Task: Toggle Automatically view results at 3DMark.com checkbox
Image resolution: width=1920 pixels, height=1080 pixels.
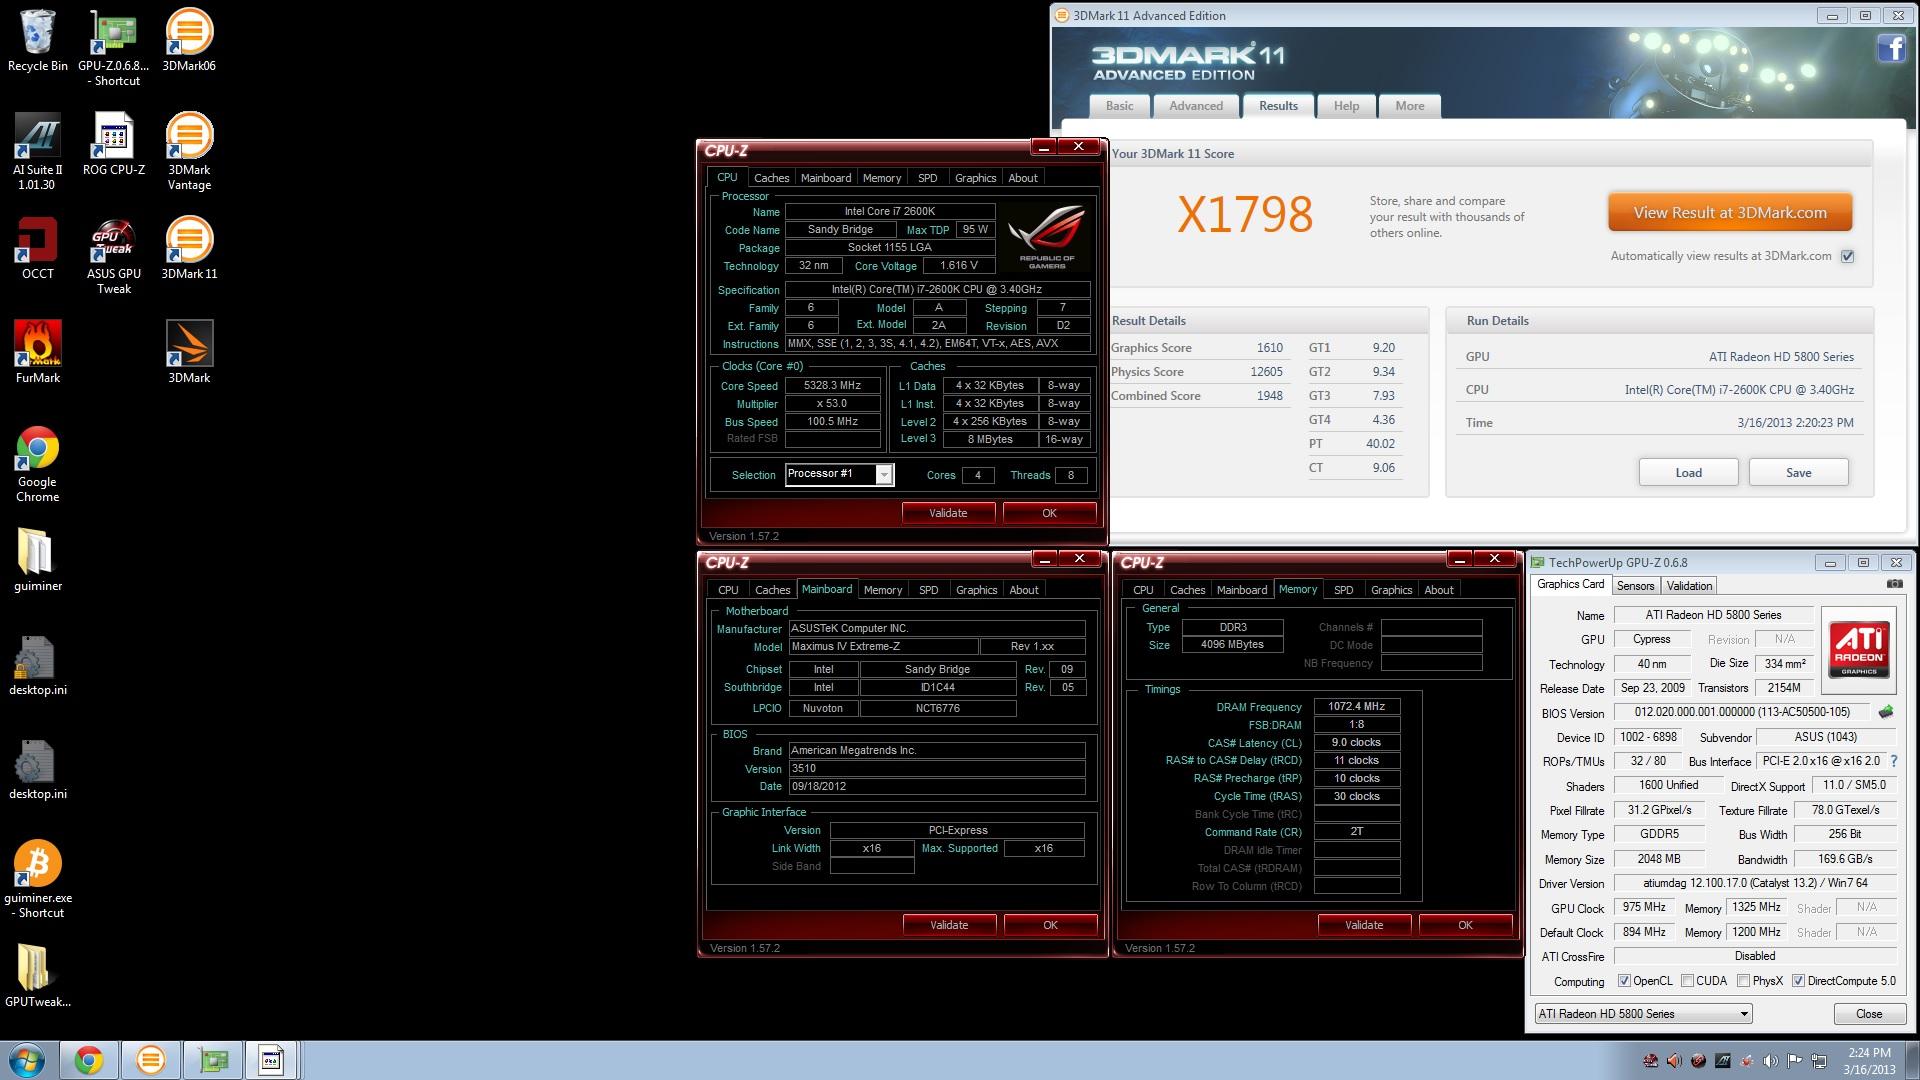Action: pos(1847,256)
